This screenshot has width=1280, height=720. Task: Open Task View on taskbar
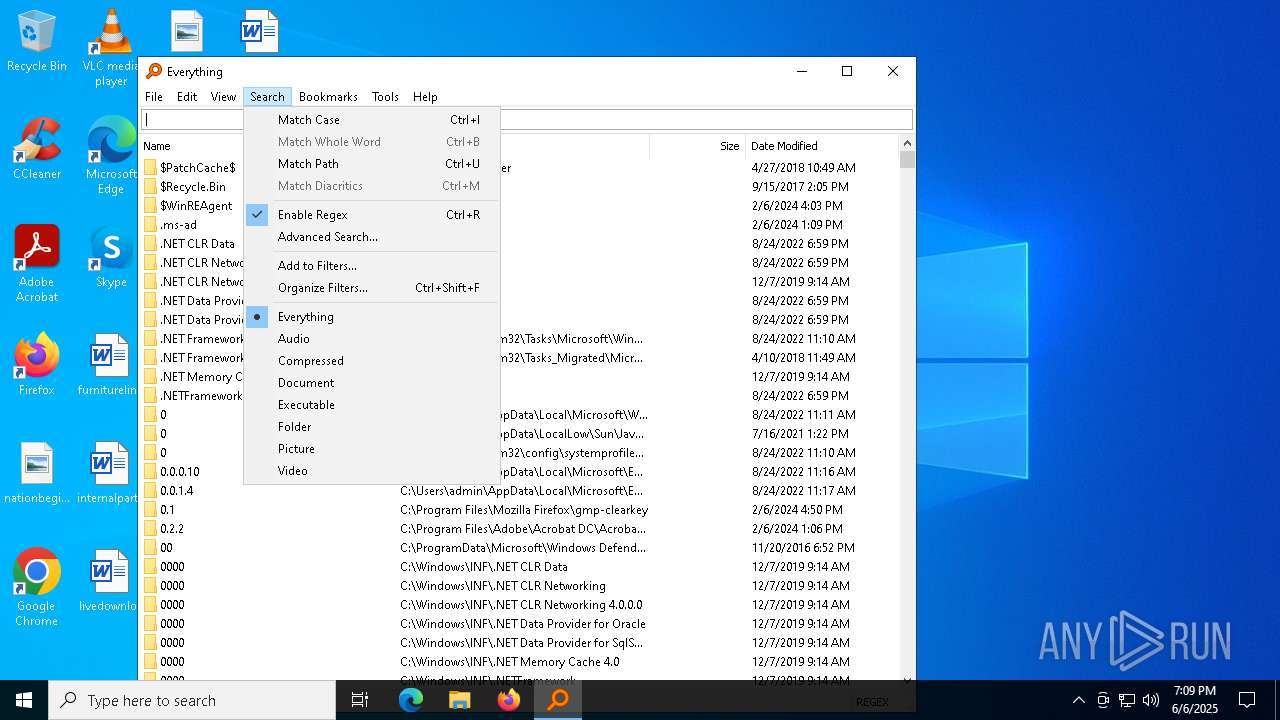[360, 700]
